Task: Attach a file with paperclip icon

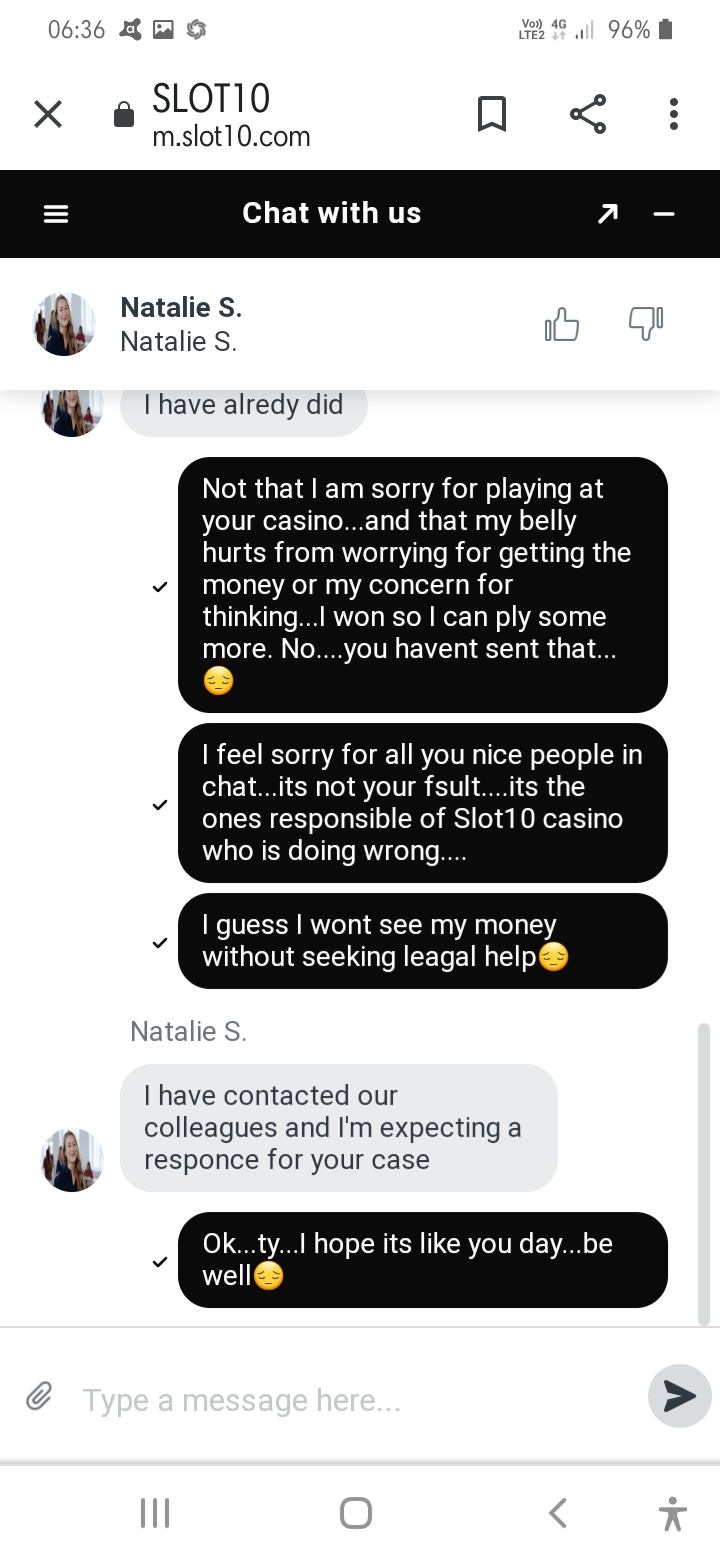Action: pos(39,1395)
